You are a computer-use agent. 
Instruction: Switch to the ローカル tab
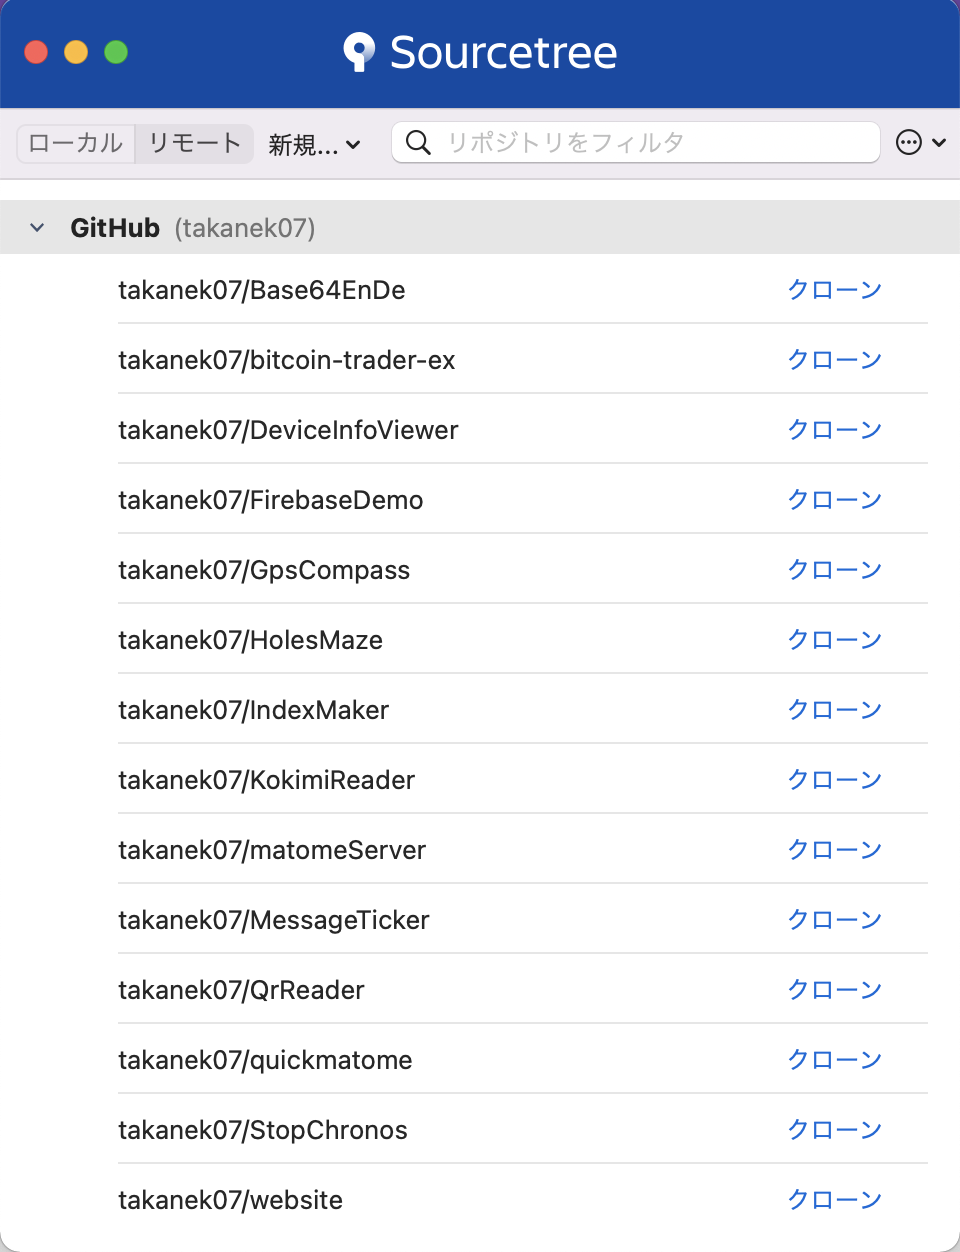75,143
